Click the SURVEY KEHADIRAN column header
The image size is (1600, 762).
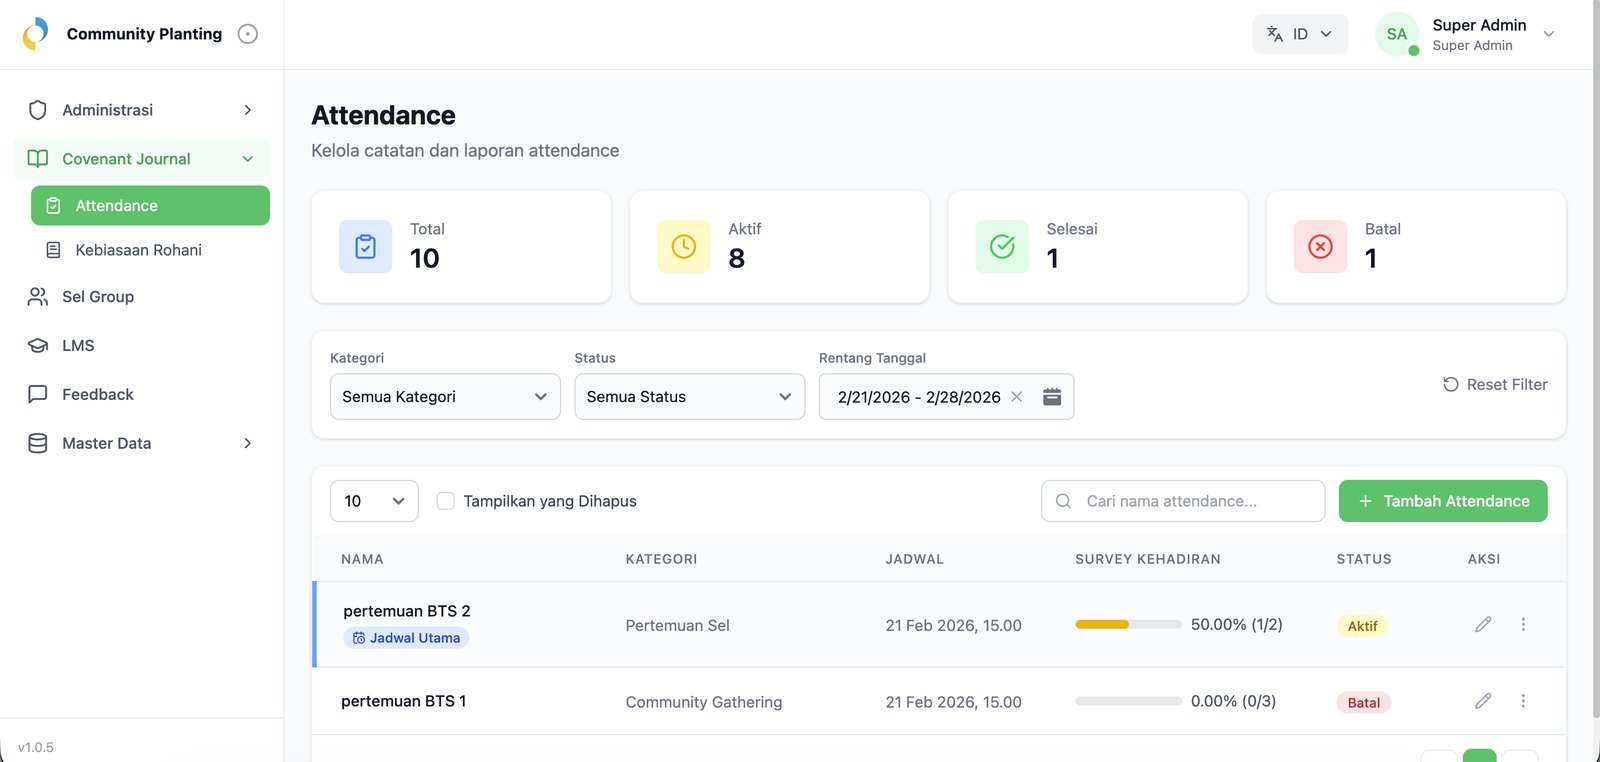(1148, 559)
